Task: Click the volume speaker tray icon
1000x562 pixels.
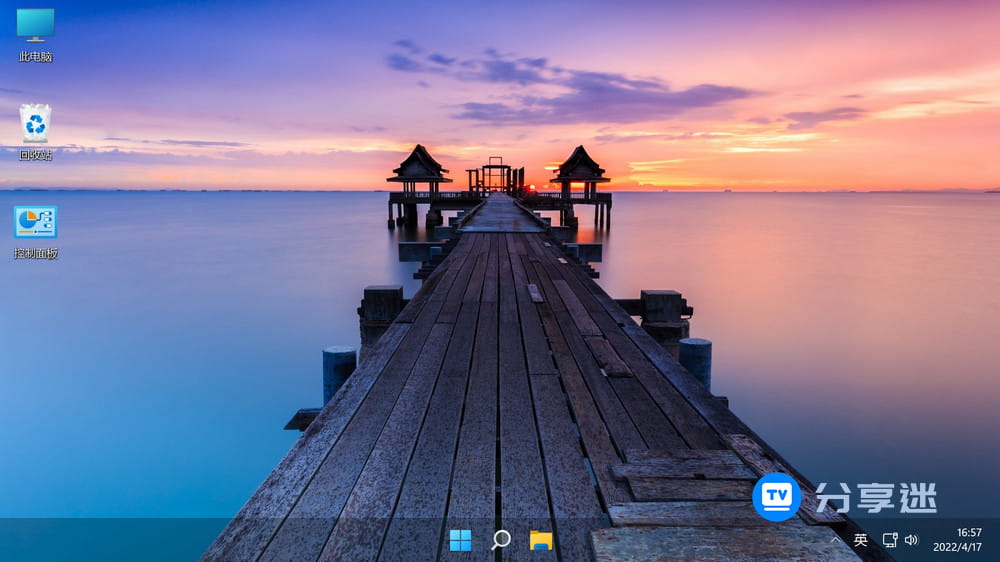Action: point(911,540)
